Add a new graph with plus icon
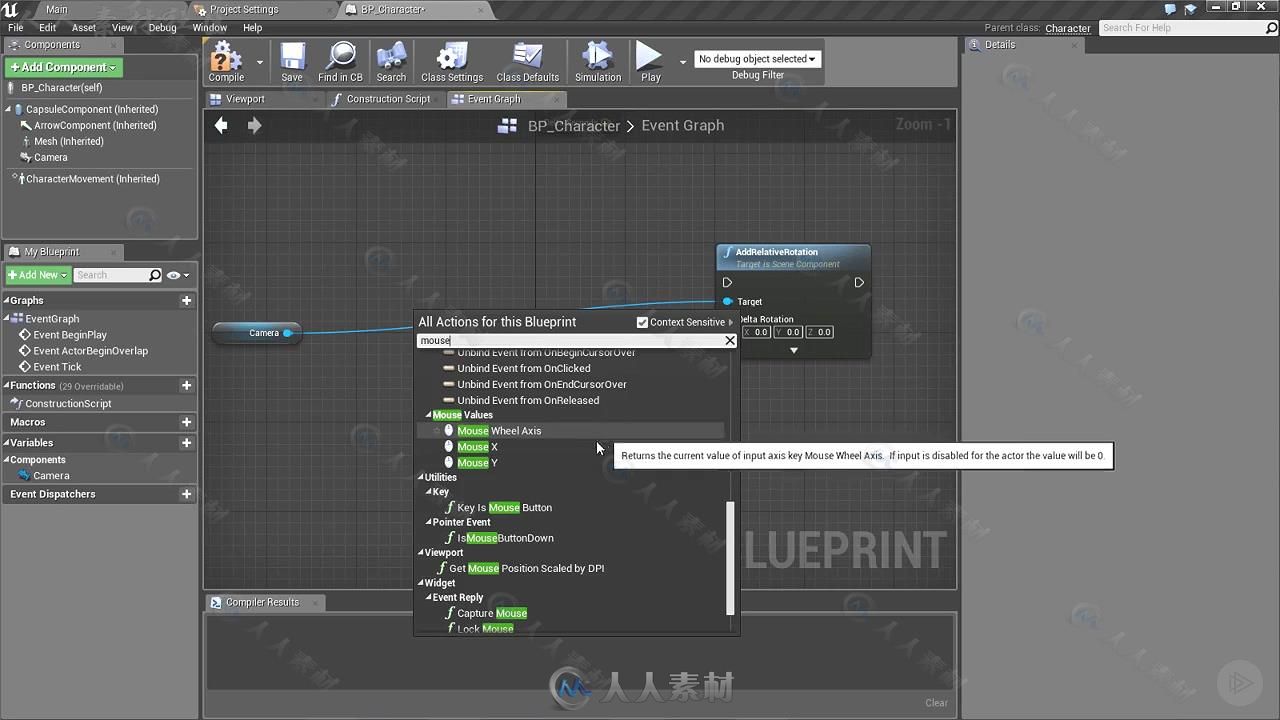 [186, 300]
